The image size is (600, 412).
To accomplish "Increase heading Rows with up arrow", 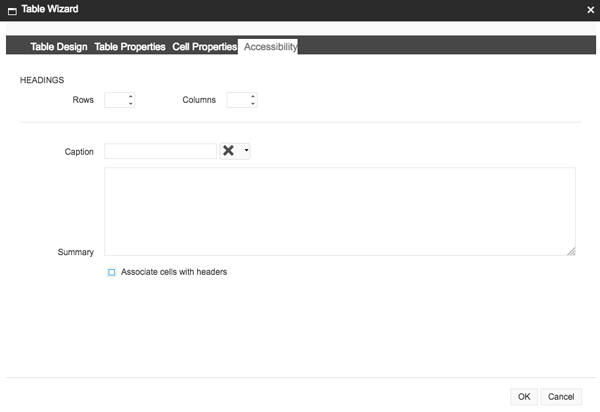I will pos(131,97).
